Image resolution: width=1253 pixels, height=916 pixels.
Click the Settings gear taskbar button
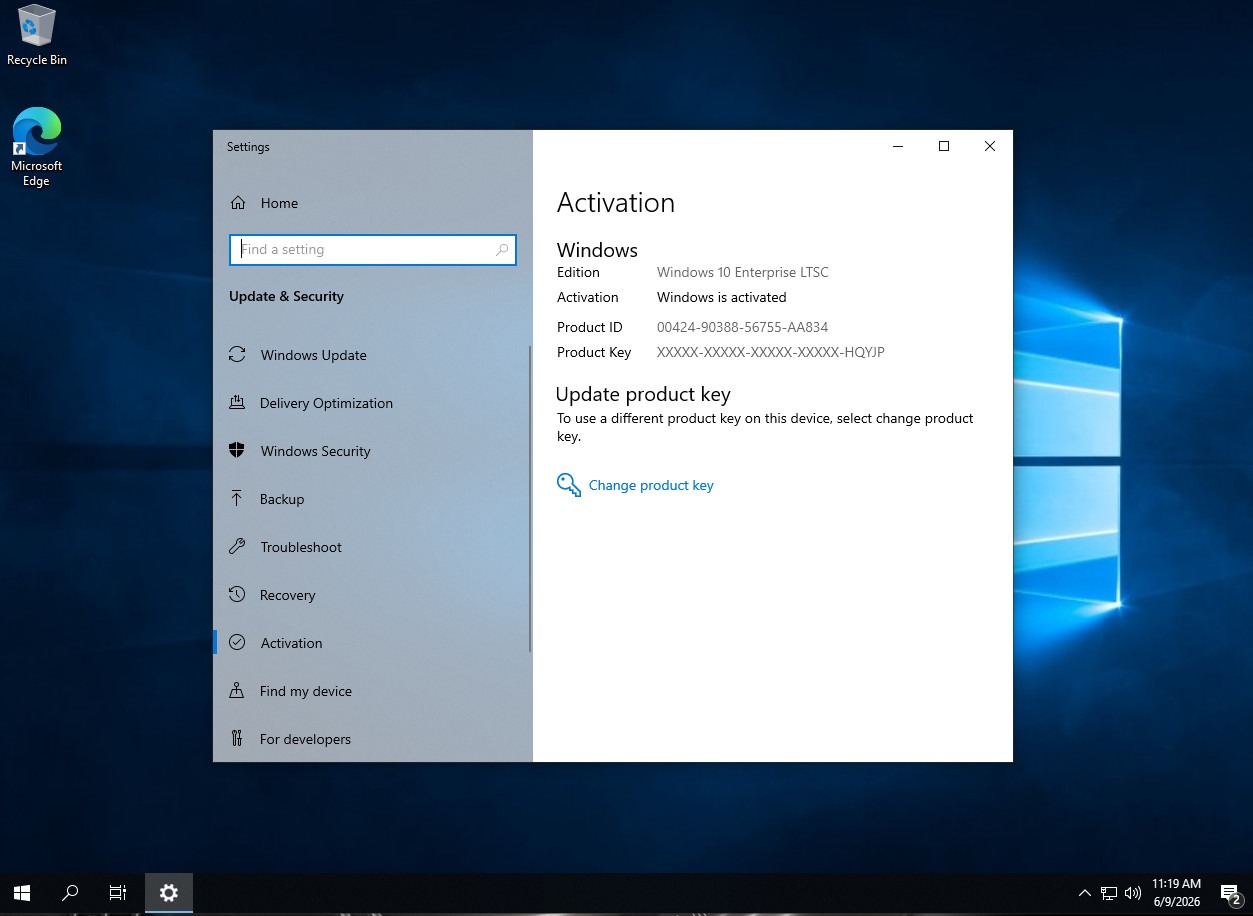click(169, 893)
